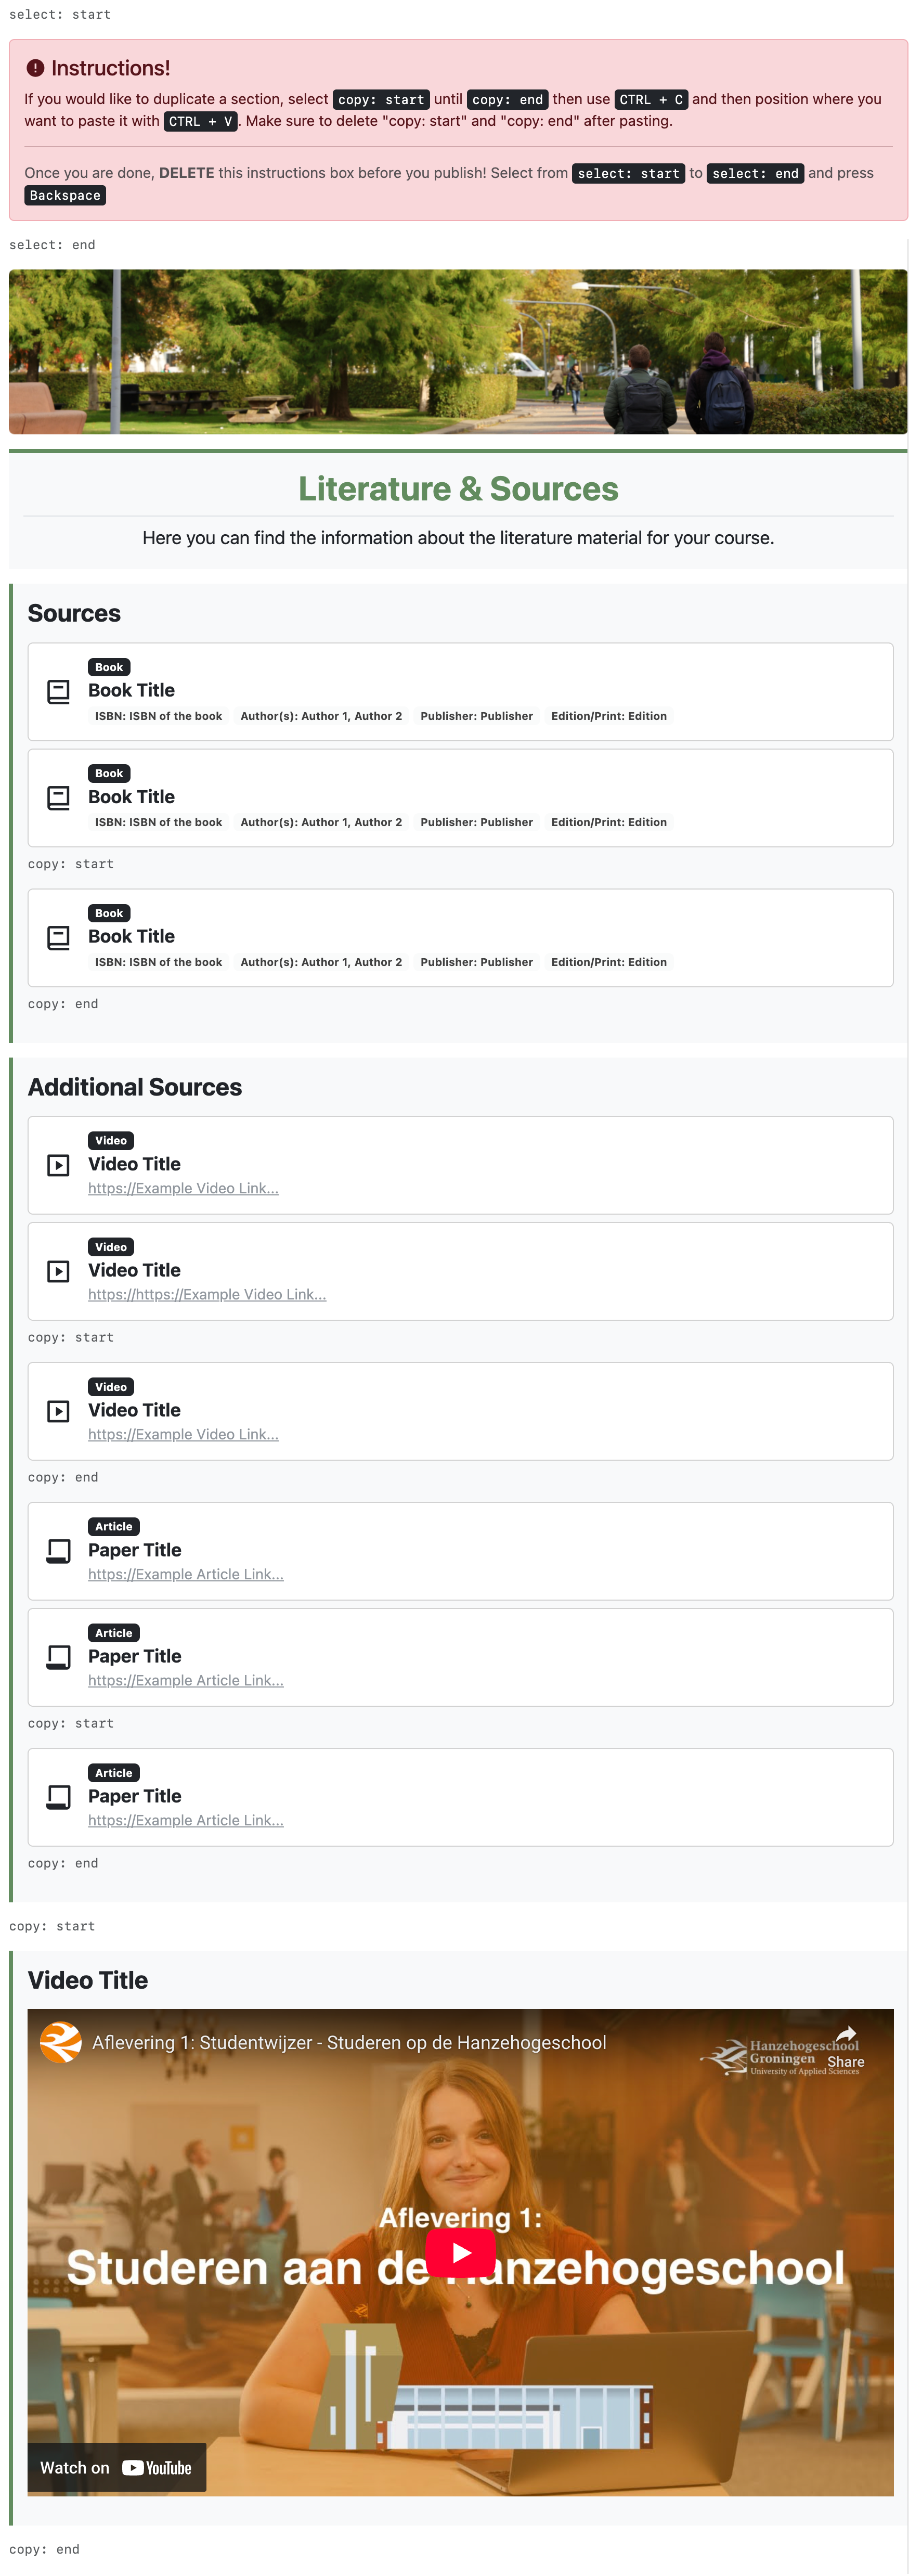909x2576 pixels.
Task: Click the Additional Sources section heading
Action: pyautogui.click(x=135, y=1087)
